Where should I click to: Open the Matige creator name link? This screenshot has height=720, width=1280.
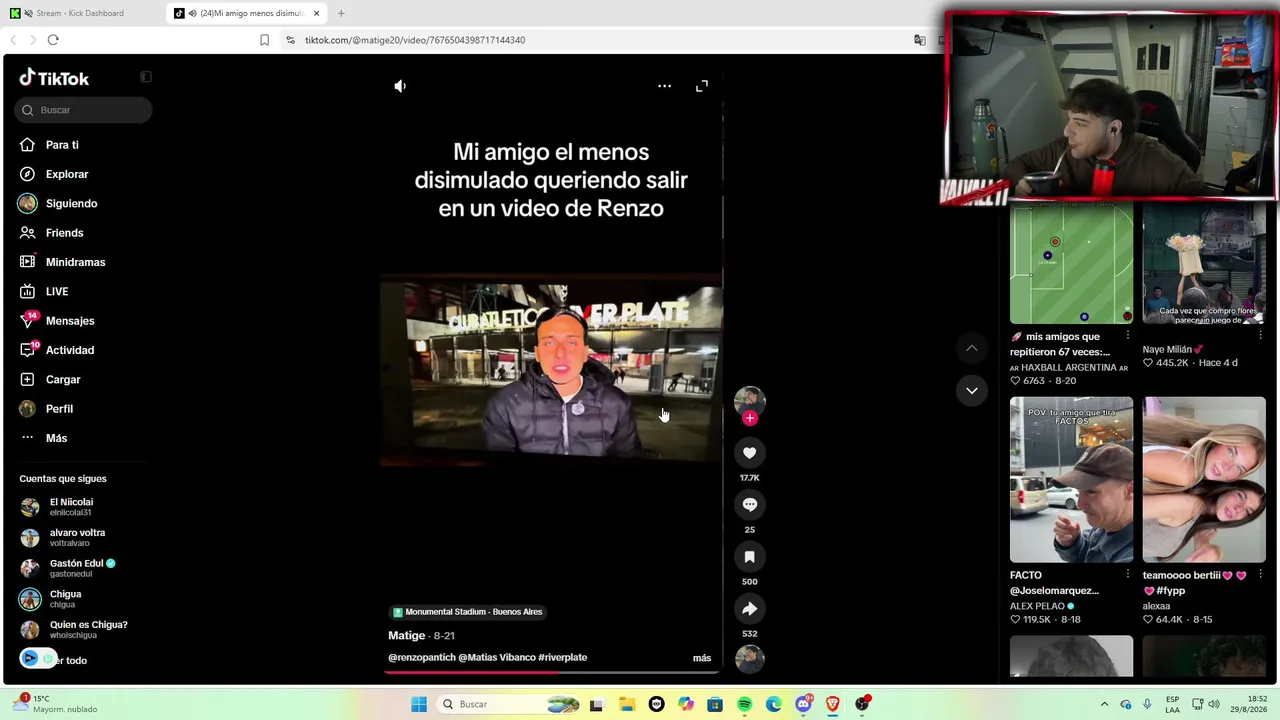pyautogui.click(x=407, y=636)
